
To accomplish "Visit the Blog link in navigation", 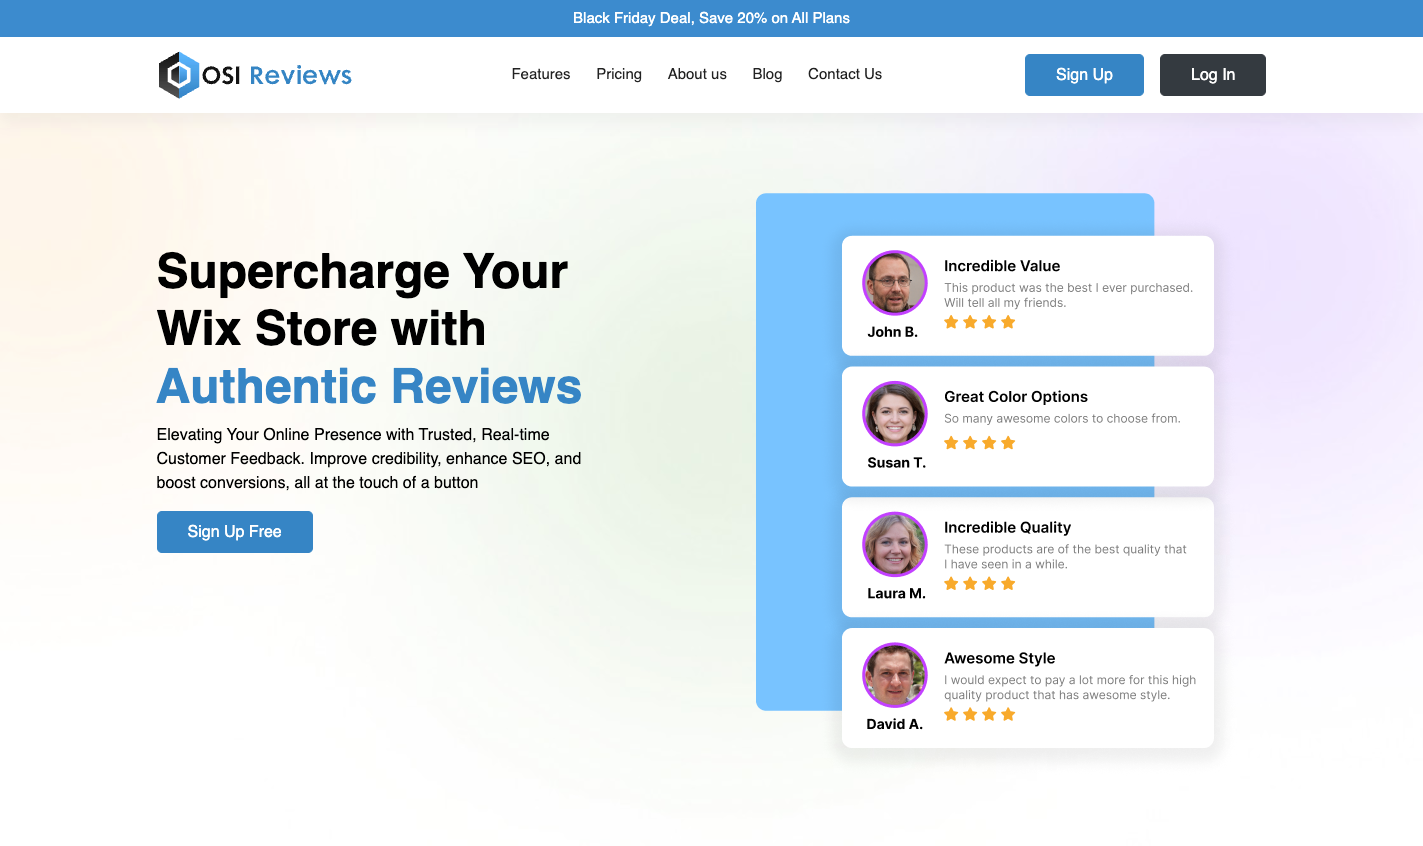I will (767, 74).
